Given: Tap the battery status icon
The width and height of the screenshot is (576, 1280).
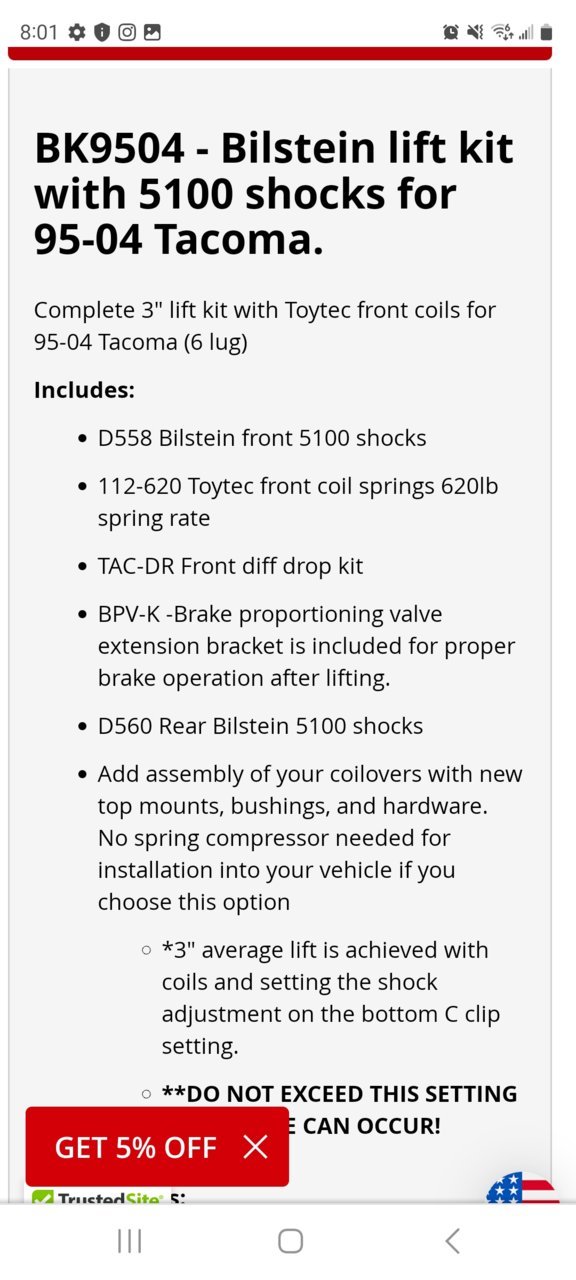Looking at the screenshot, I should tap(546, 32).
